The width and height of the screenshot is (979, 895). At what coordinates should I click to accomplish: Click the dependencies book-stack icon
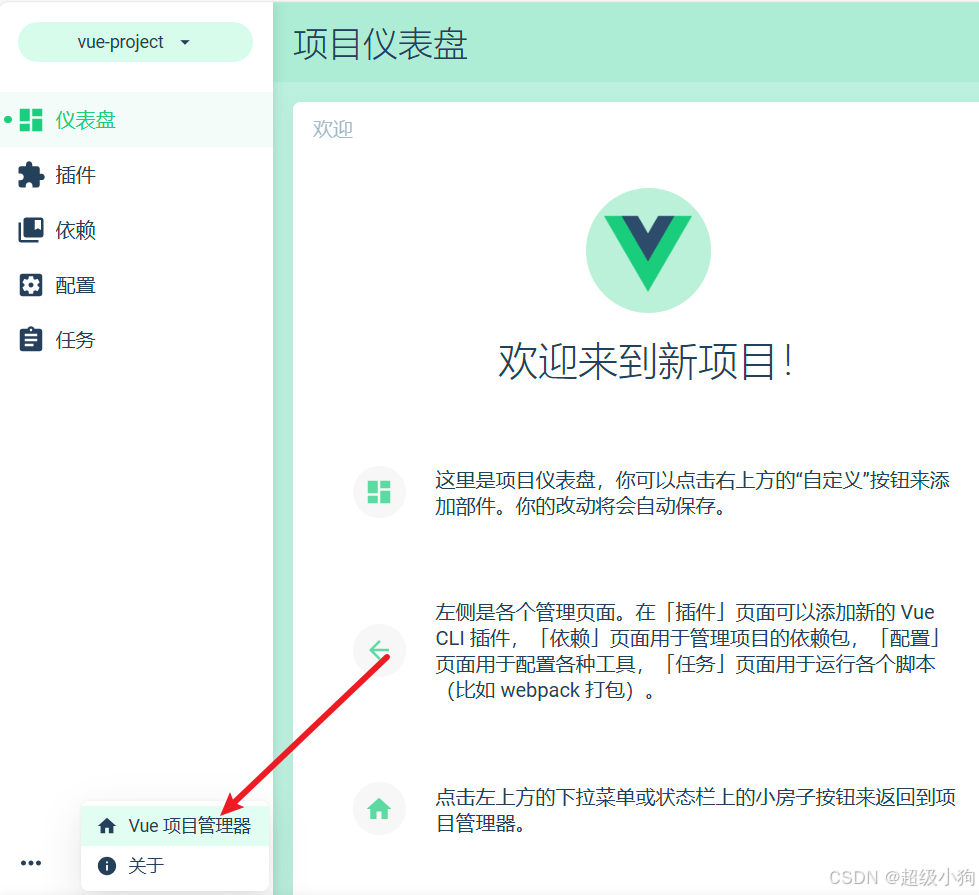(x=31, y=230)
